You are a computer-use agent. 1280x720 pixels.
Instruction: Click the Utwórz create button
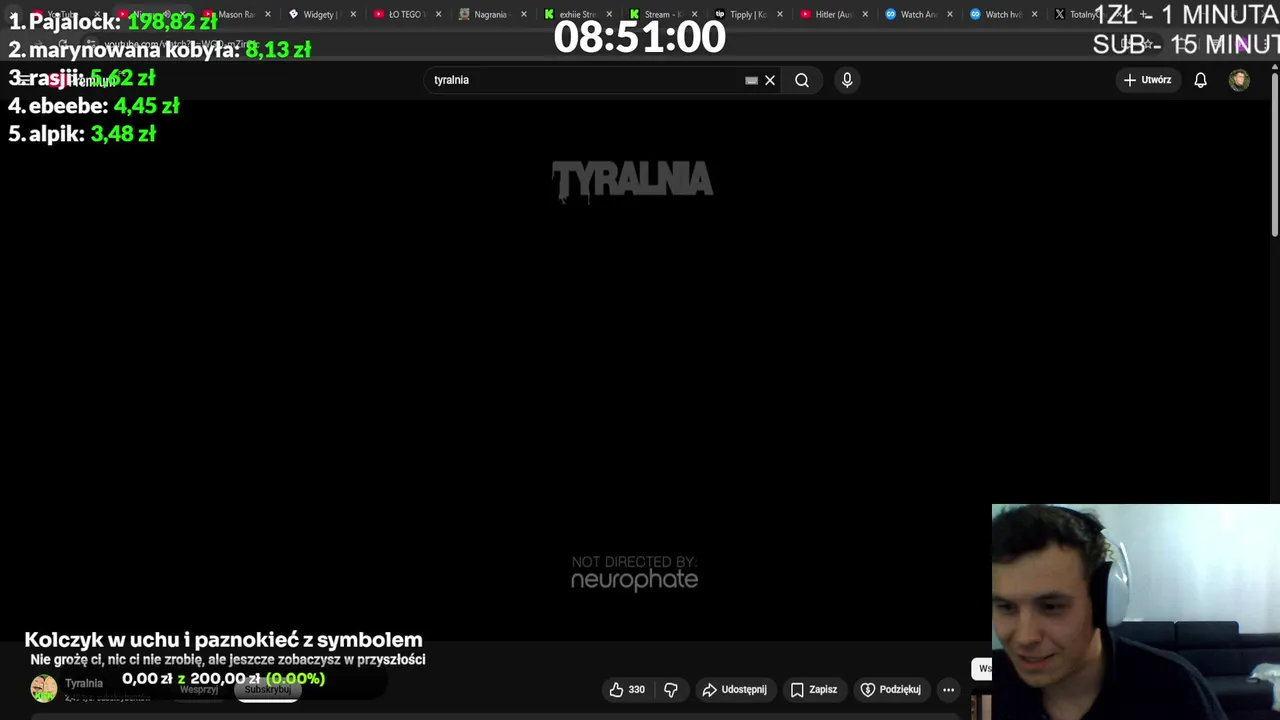(x=1147, y=80)
